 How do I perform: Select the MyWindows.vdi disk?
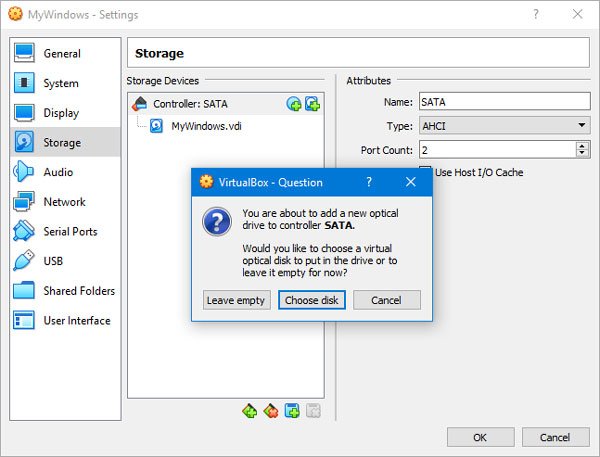pyautogui.click(x=206, y=126)
